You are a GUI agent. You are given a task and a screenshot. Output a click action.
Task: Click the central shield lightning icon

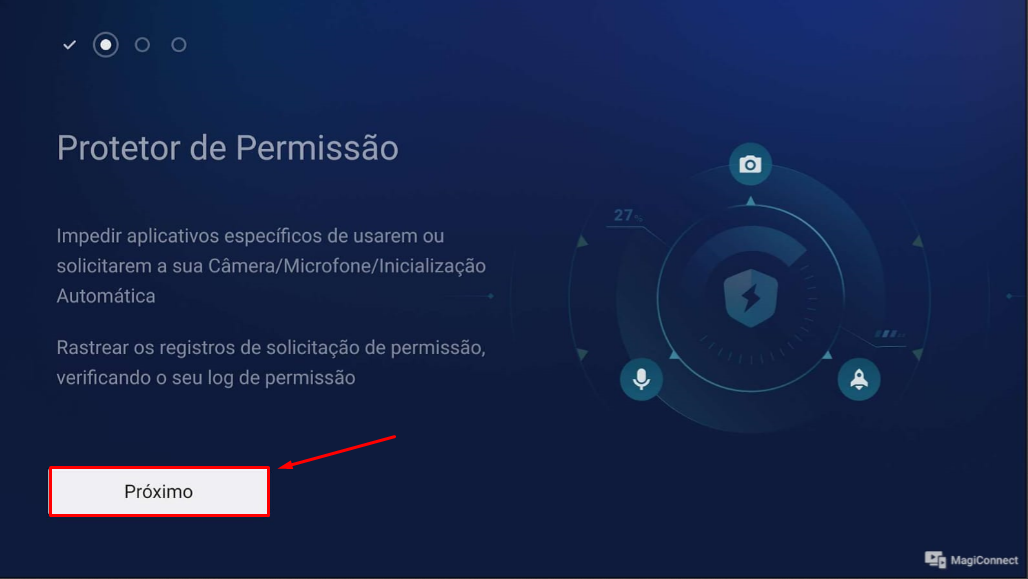[751, 298]
